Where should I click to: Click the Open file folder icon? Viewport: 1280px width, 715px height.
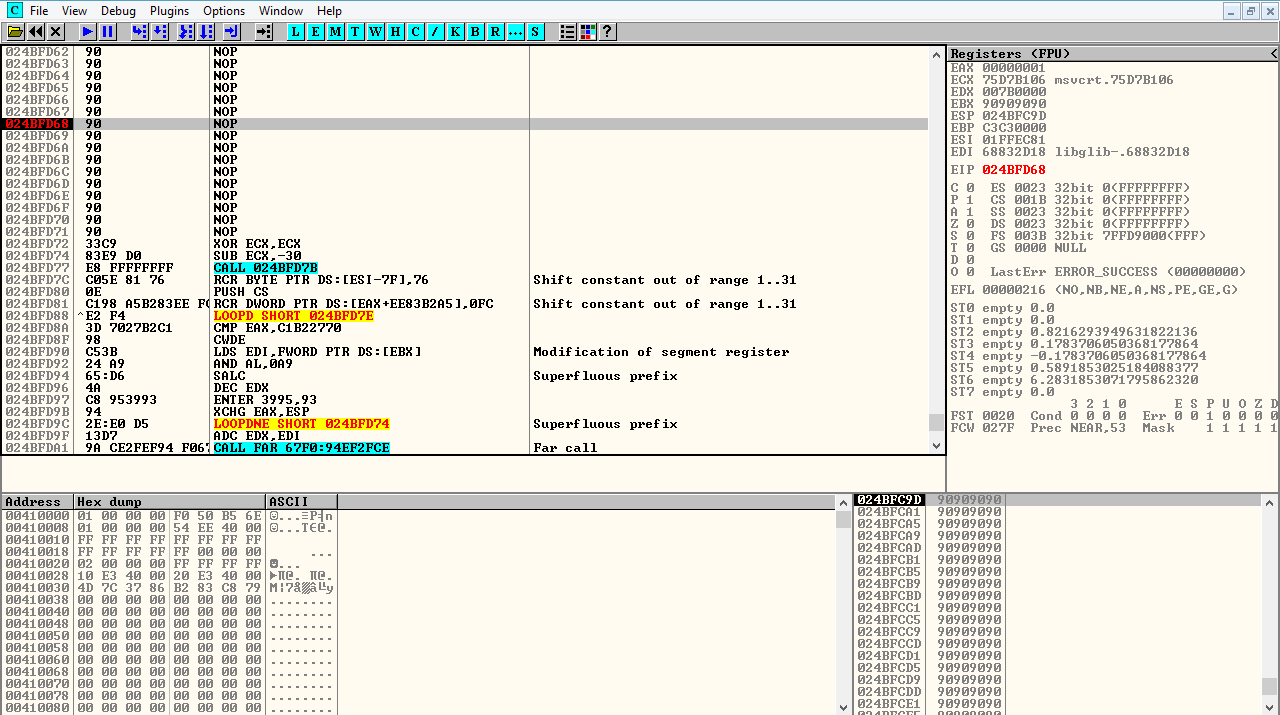(x=16, y=32)
